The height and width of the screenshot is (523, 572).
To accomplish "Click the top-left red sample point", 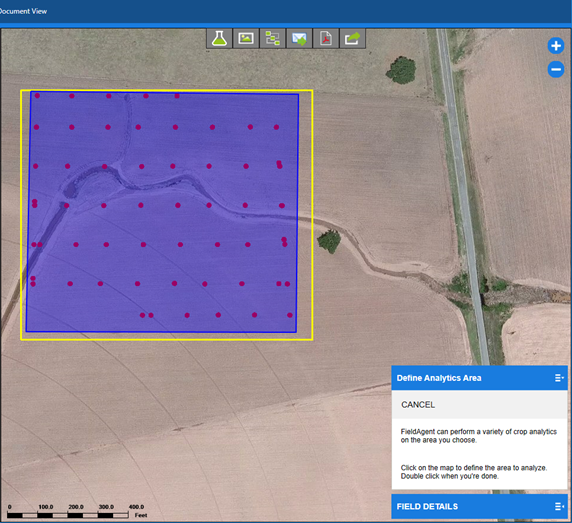I will coord(37,96).
